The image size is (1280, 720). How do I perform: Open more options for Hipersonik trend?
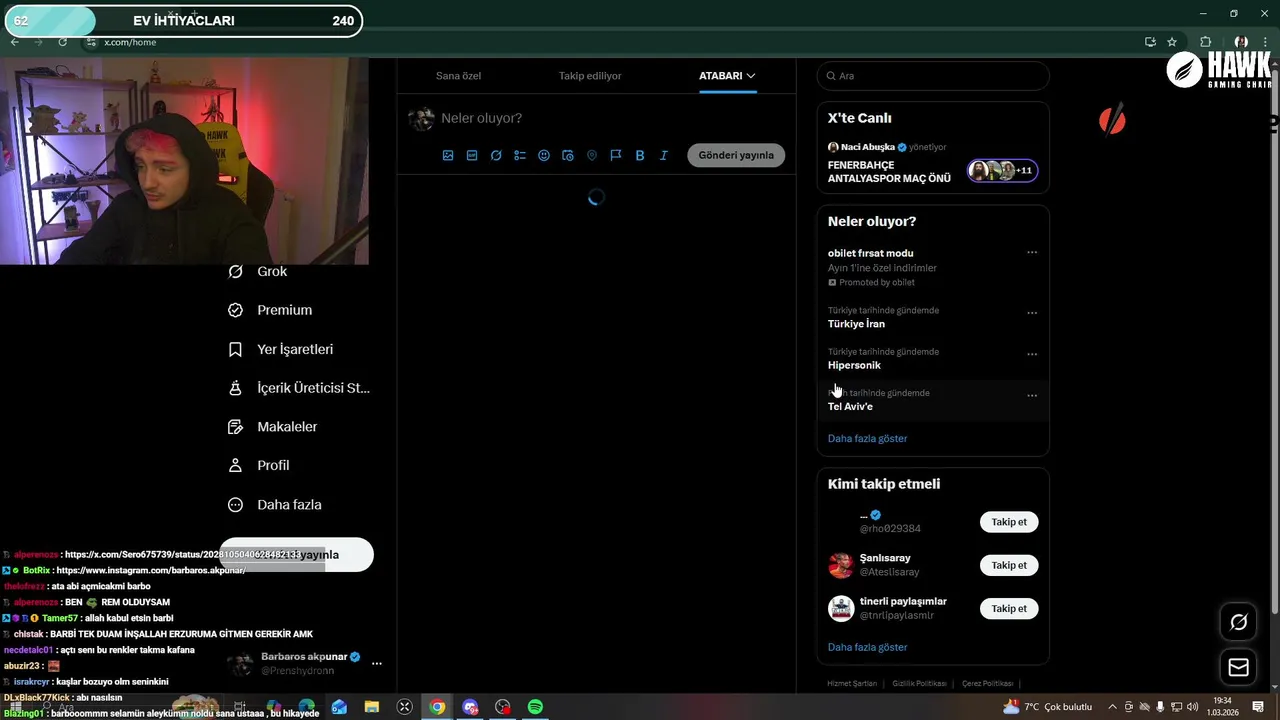pos(1032,354)
